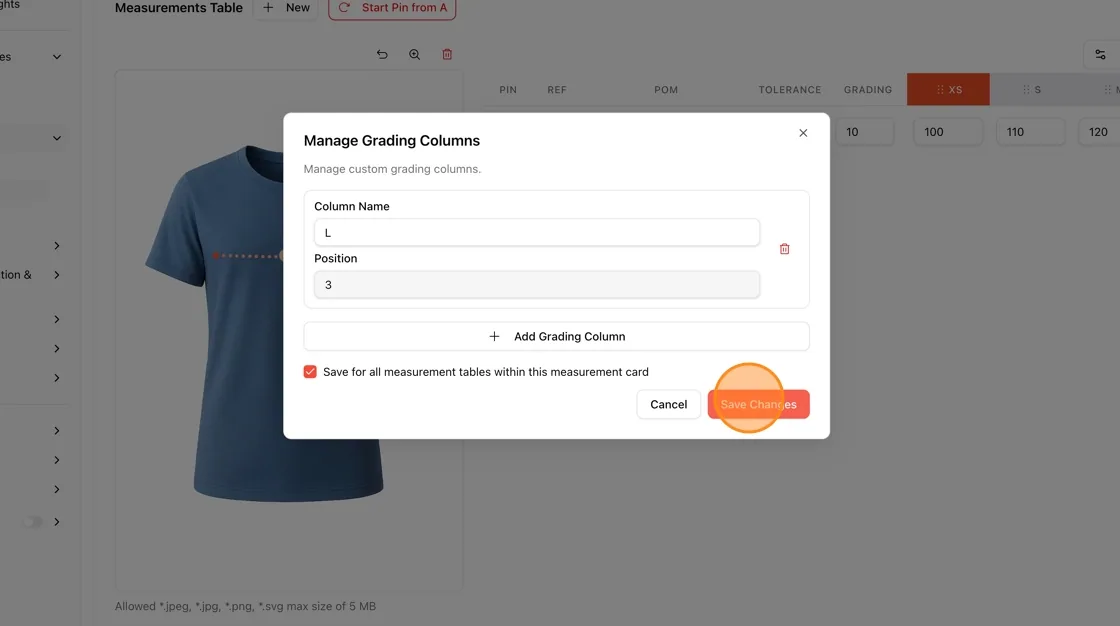Click Start Pin from A button
This screenshot has height=626, width=1120.
click(392, 8)
